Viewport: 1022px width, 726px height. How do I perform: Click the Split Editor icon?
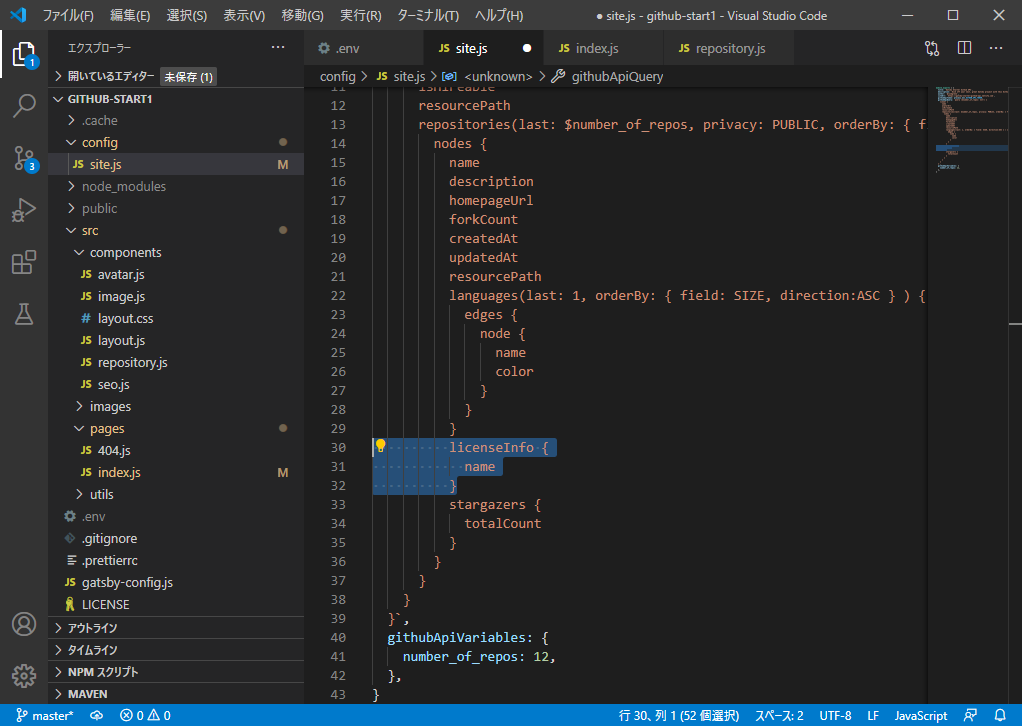[x=965, y=47]
